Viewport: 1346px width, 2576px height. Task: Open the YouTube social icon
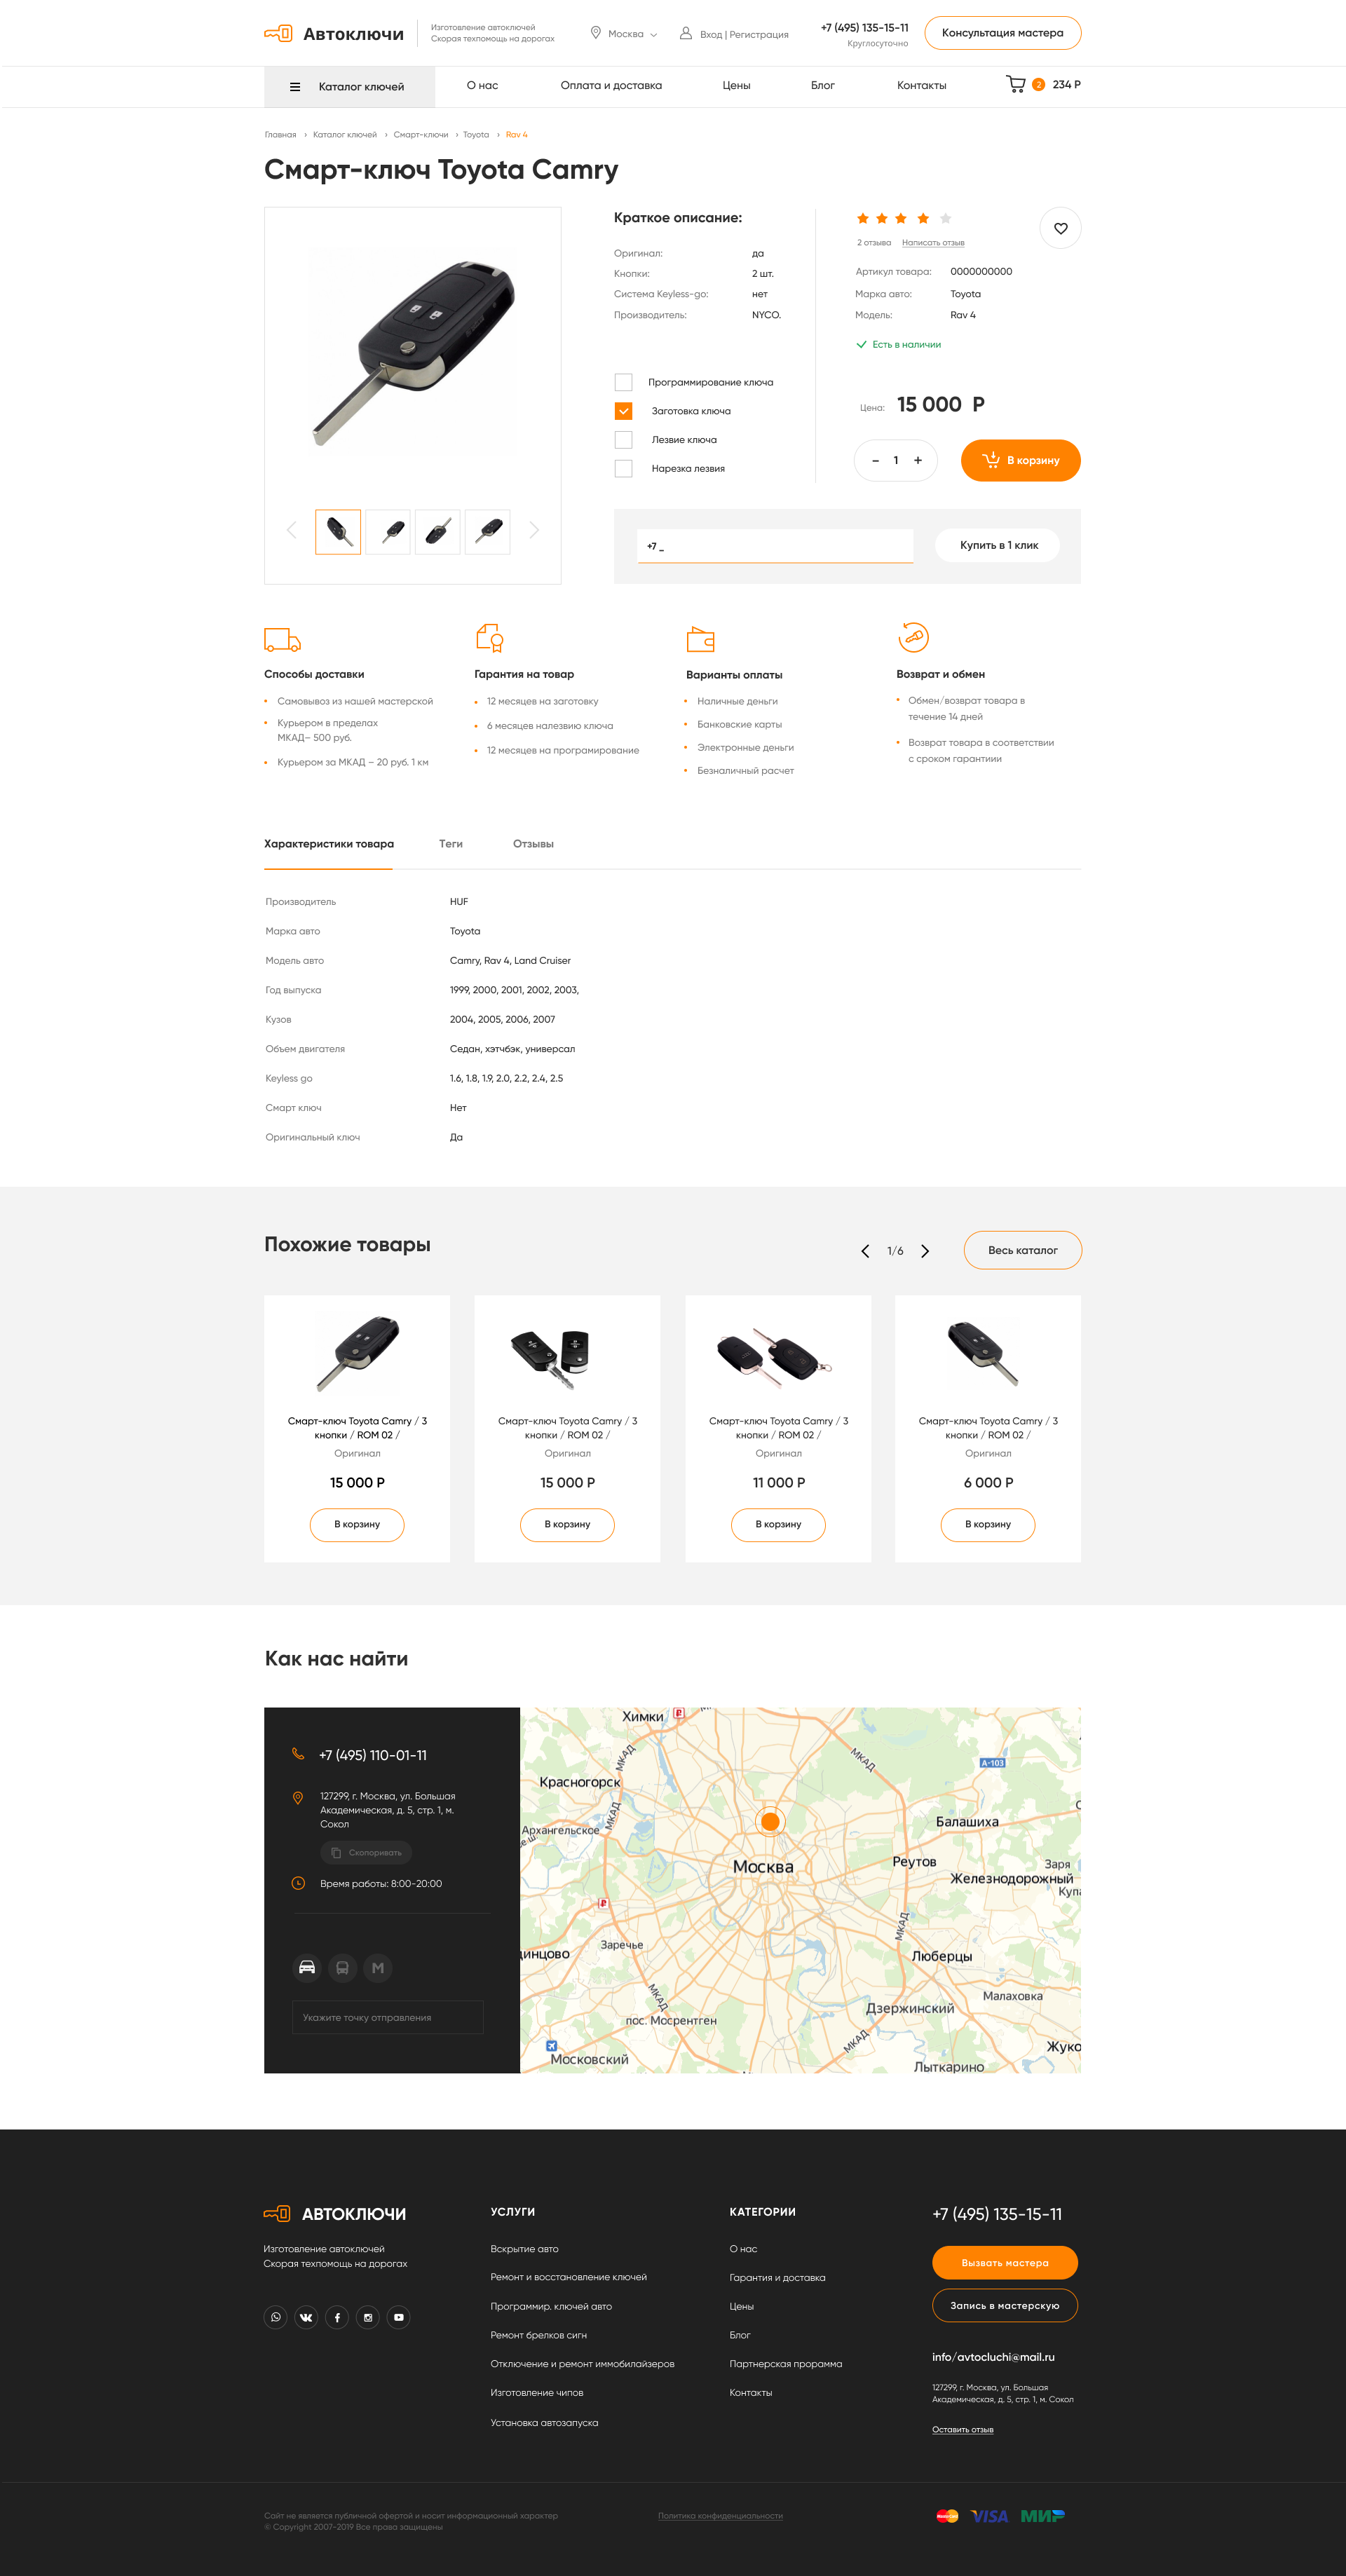point(399,2317)
